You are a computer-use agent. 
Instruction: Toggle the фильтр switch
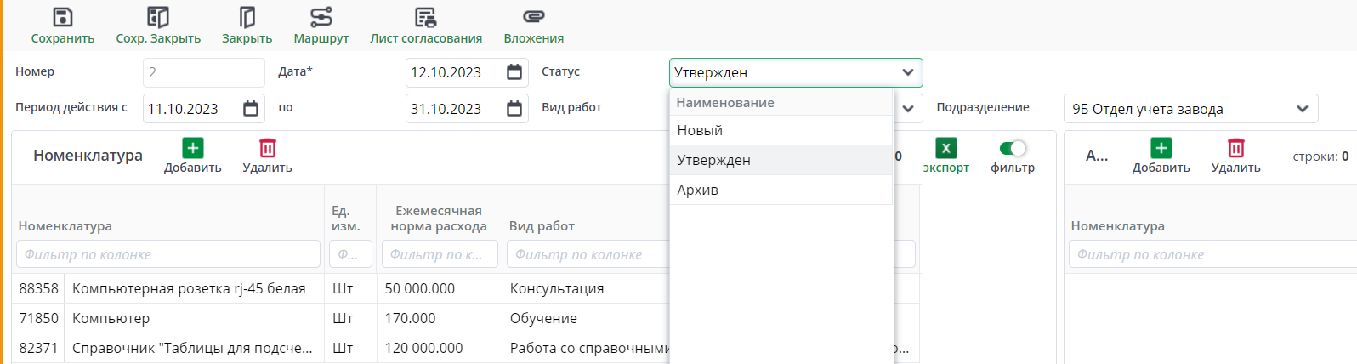click(x=1013, y=148)
